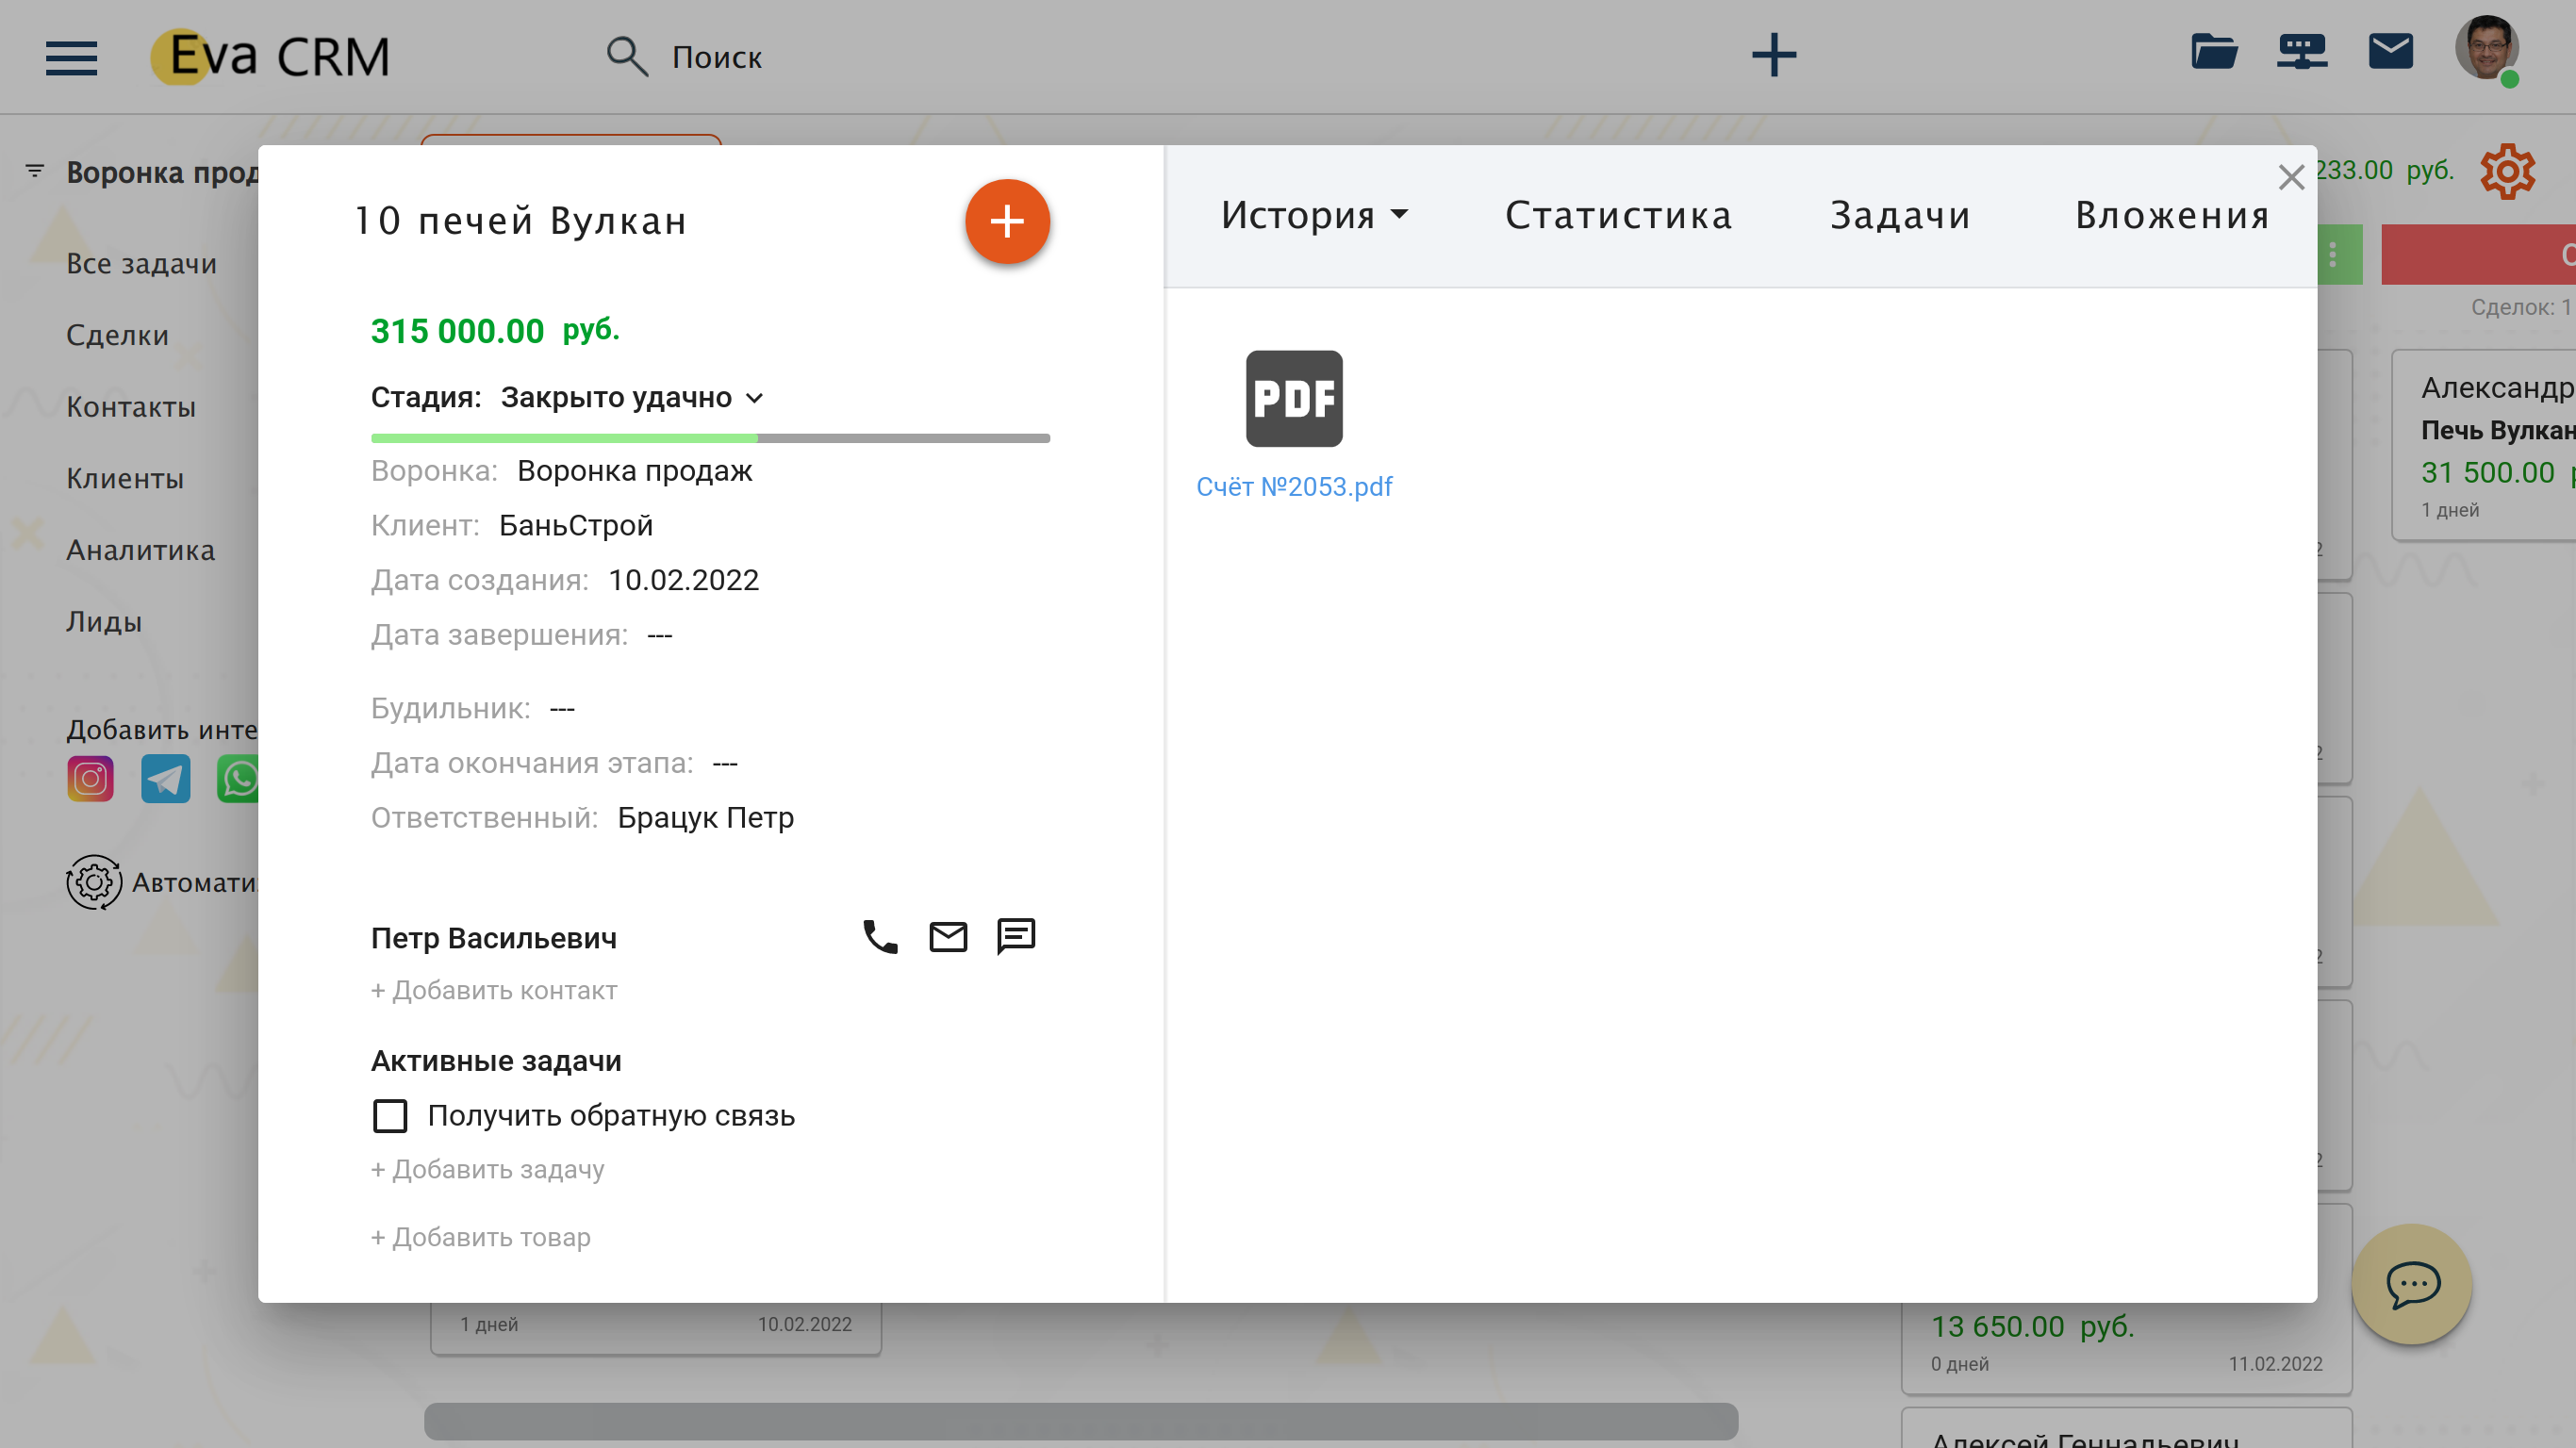Expand the История dropdown tab
2576x1448 pixels.
[x=1314, y=215]
